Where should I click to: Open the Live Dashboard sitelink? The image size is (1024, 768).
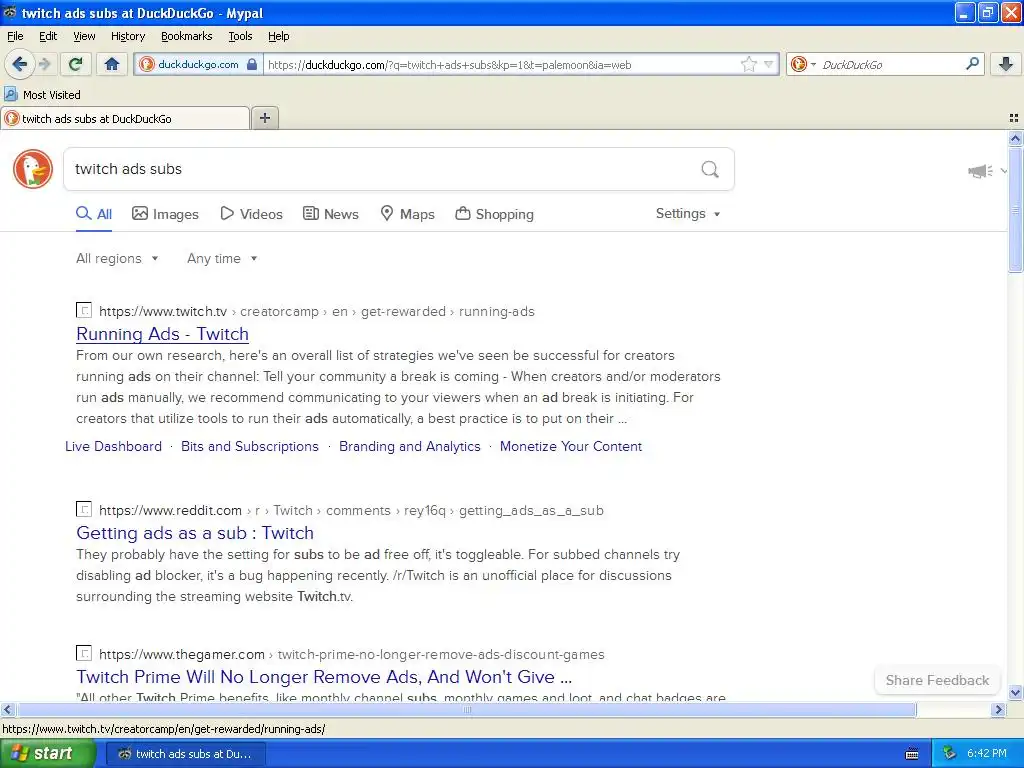(x=113, y=447)
